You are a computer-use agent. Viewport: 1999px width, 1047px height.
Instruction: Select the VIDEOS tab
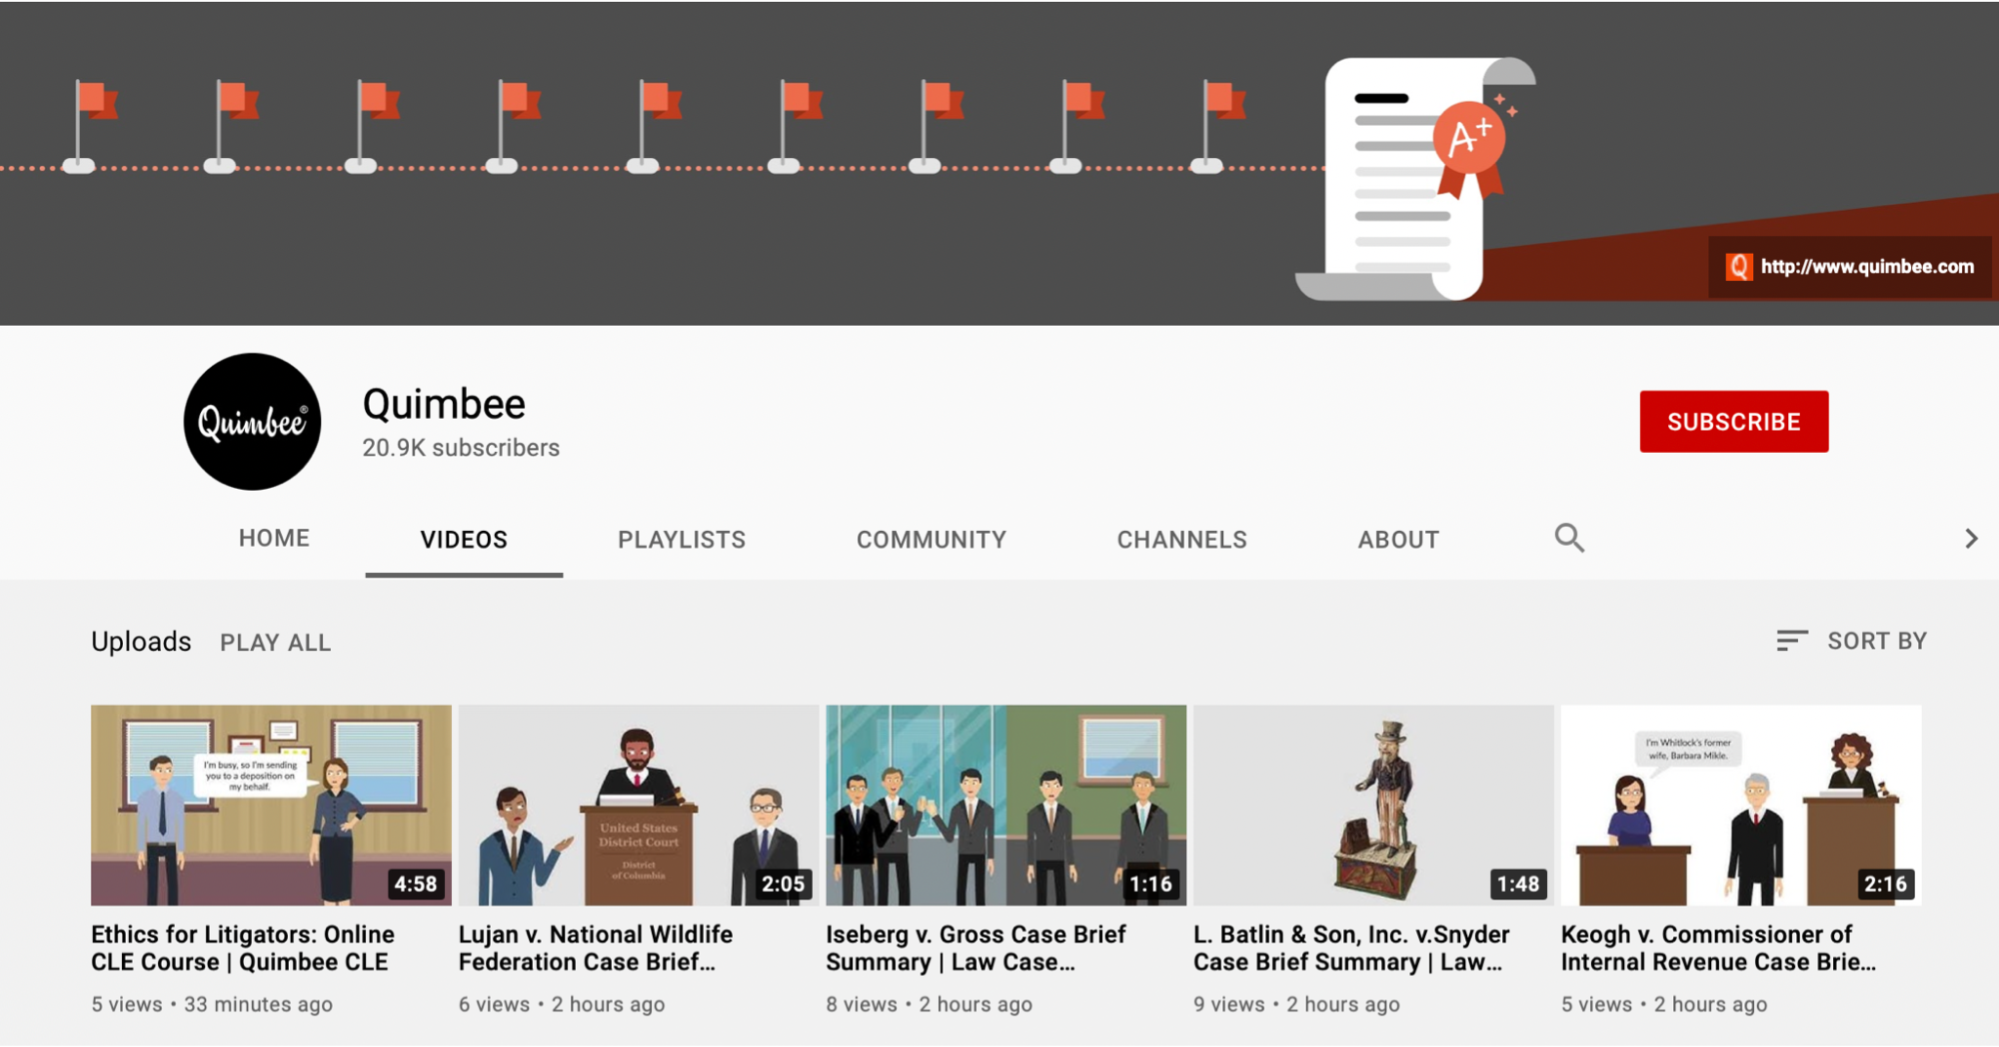(x=463, y=538)
